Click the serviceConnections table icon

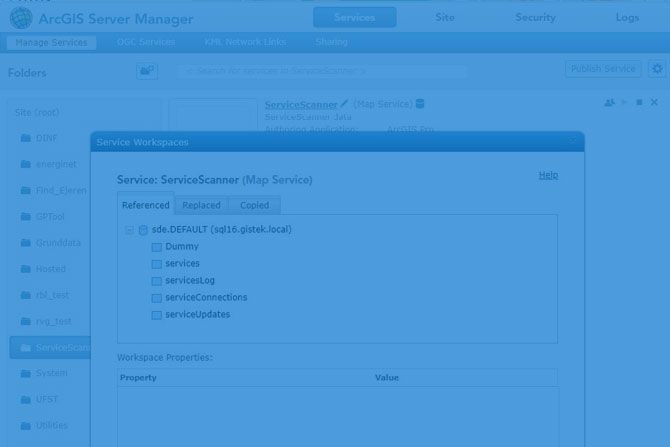pyautogui.click(x=157, y=298)
